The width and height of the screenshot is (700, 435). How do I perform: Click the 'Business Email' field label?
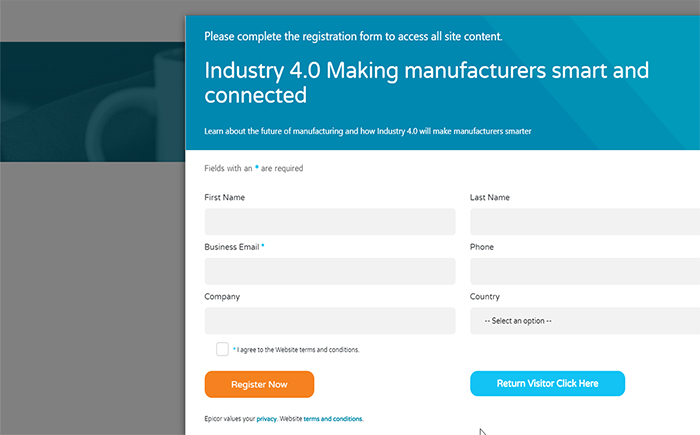point(232,247)
